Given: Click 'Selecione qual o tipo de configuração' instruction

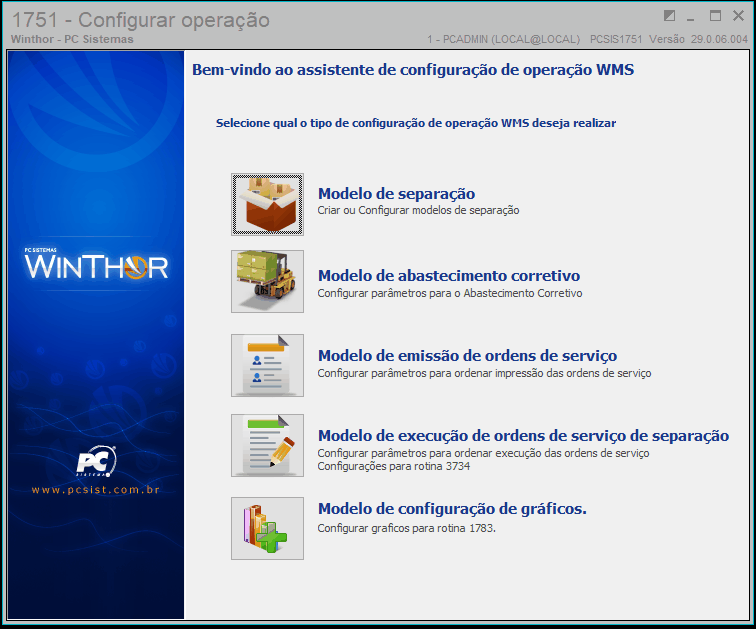Looking at the screenshot, I should [416, 123].
